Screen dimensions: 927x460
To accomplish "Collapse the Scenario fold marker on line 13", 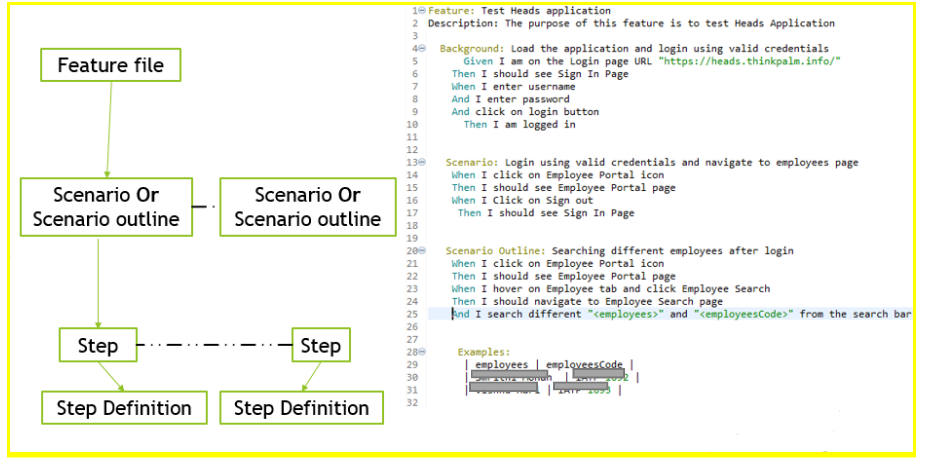I will pos(421,162).
